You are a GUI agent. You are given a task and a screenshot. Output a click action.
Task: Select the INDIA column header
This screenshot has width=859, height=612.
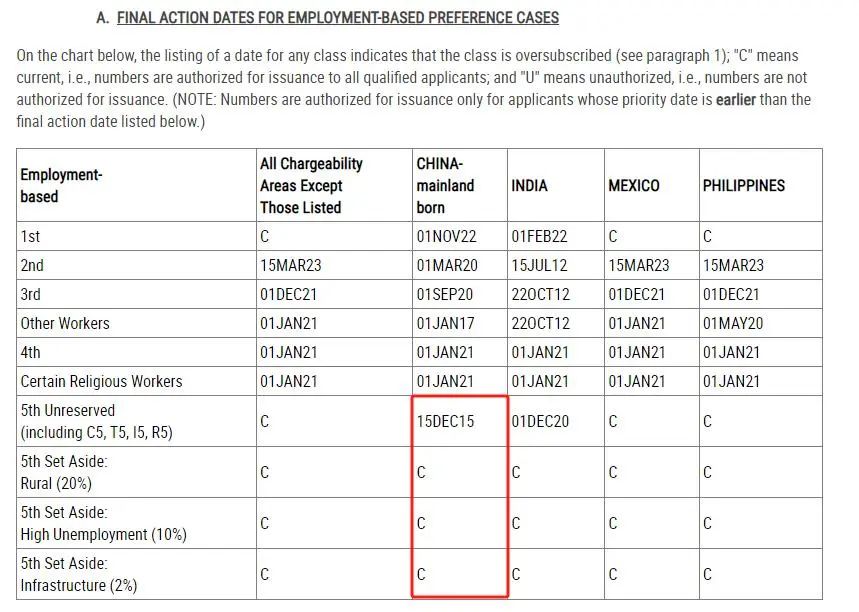pyautogui.click(x=529, y=186)
